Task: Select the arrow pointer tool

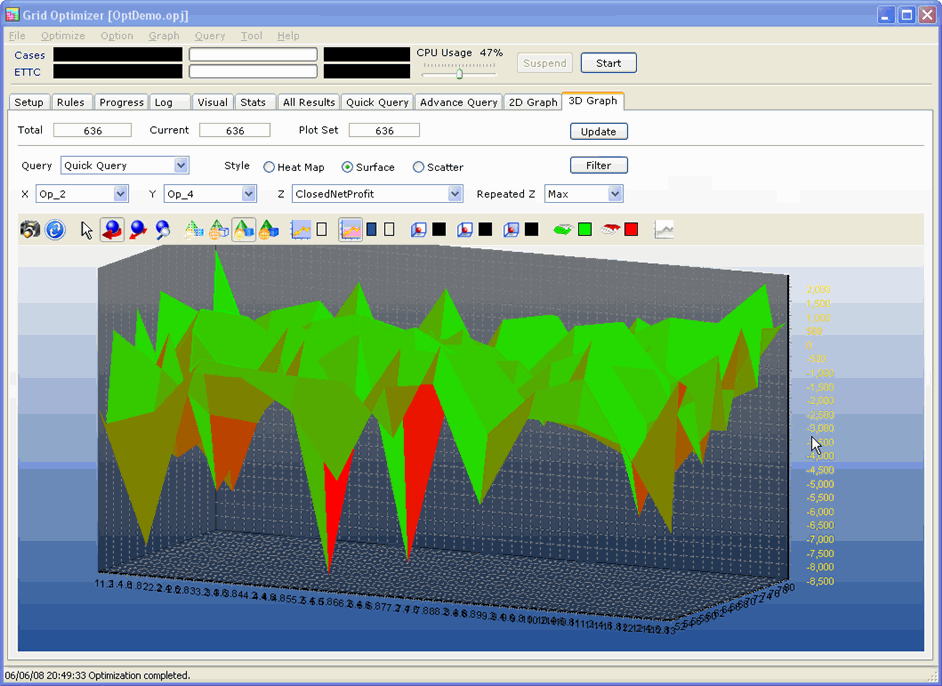Action: click(87, 230)
